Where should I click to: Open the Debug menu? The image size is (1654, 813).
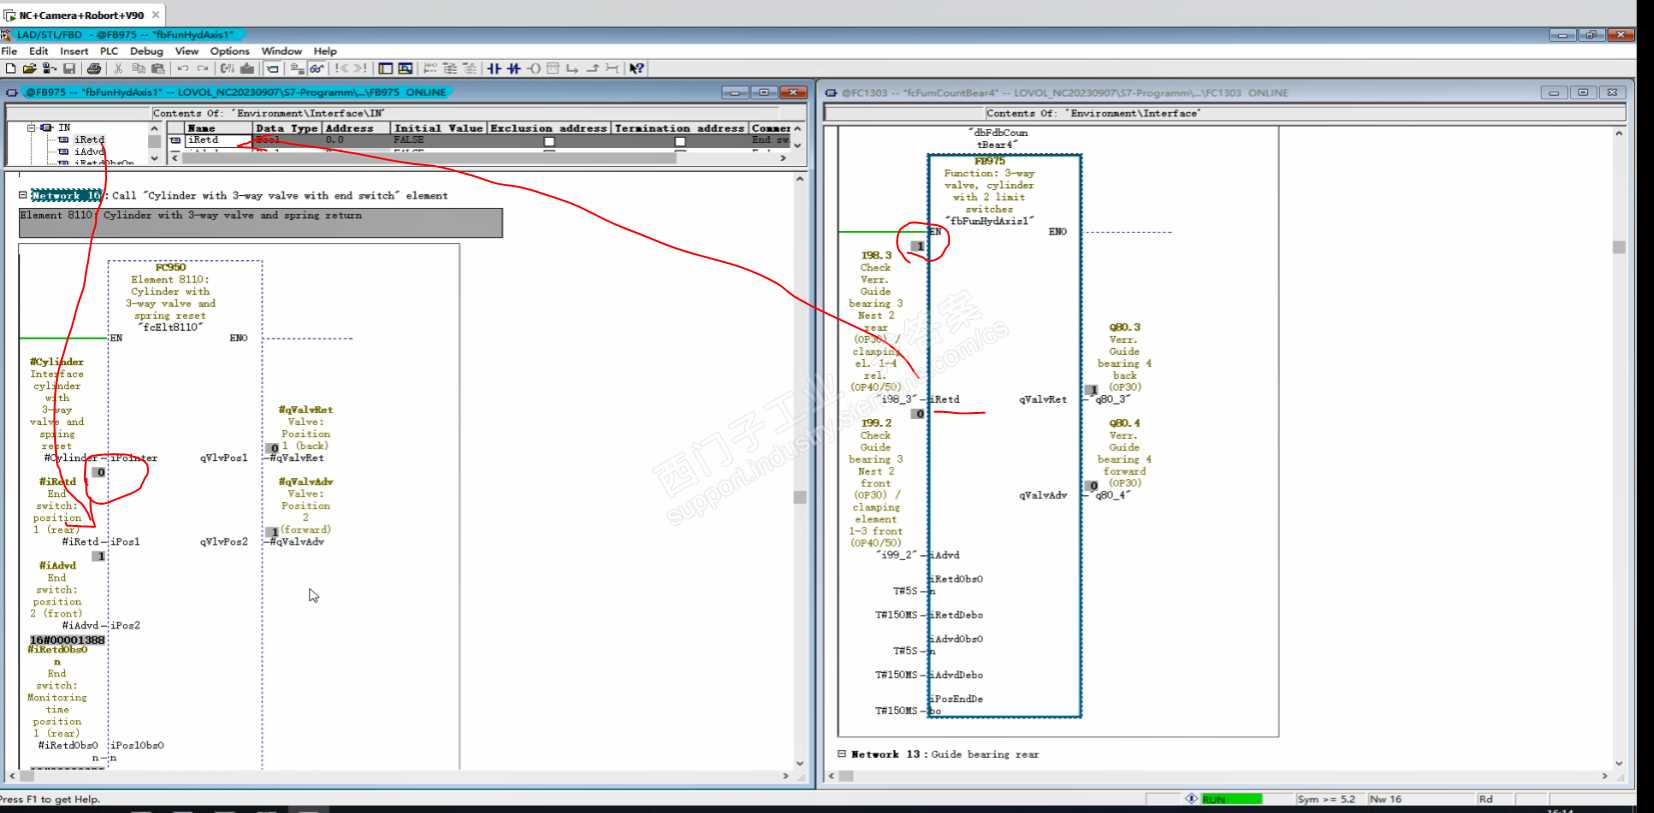click(x=146, y=51)
